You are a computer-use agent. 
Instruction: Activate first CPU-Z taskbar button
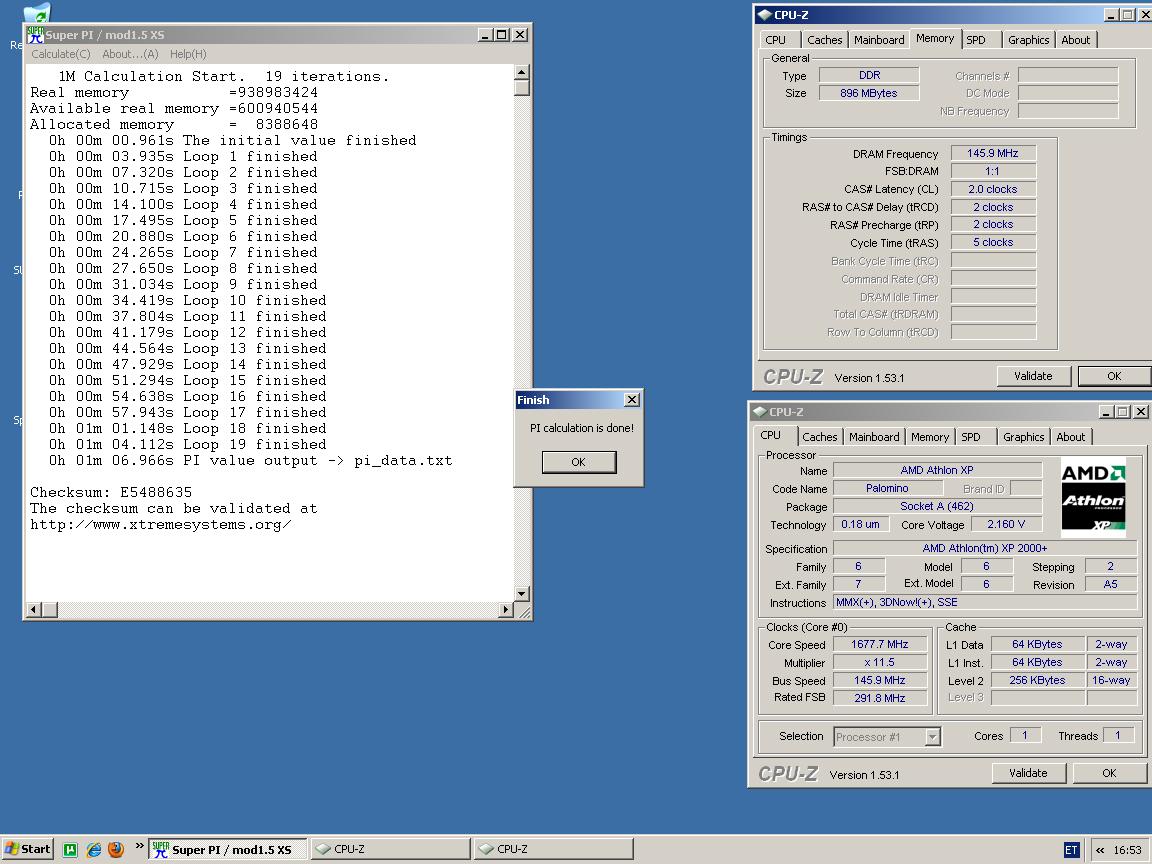click(x=390, y=849)
